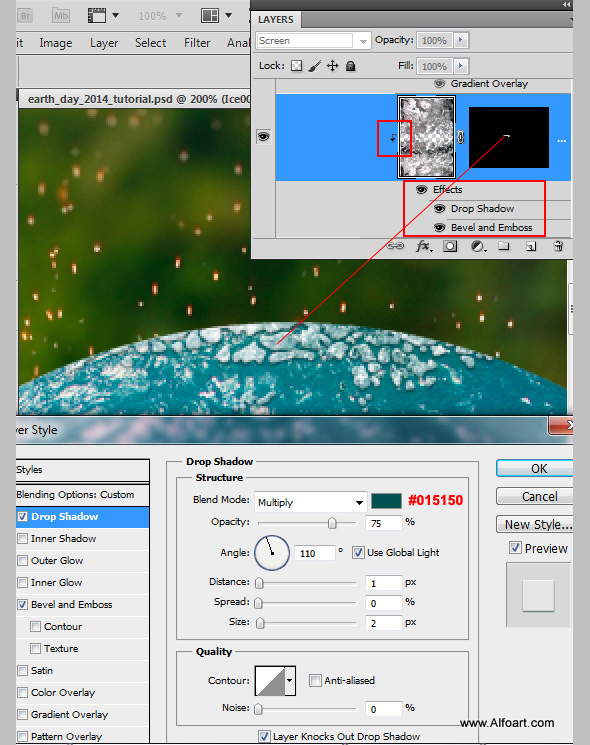Uncheck the Drop Shadow style checkbox
This screenshot has height=745, width=590.
coord(22,516)
